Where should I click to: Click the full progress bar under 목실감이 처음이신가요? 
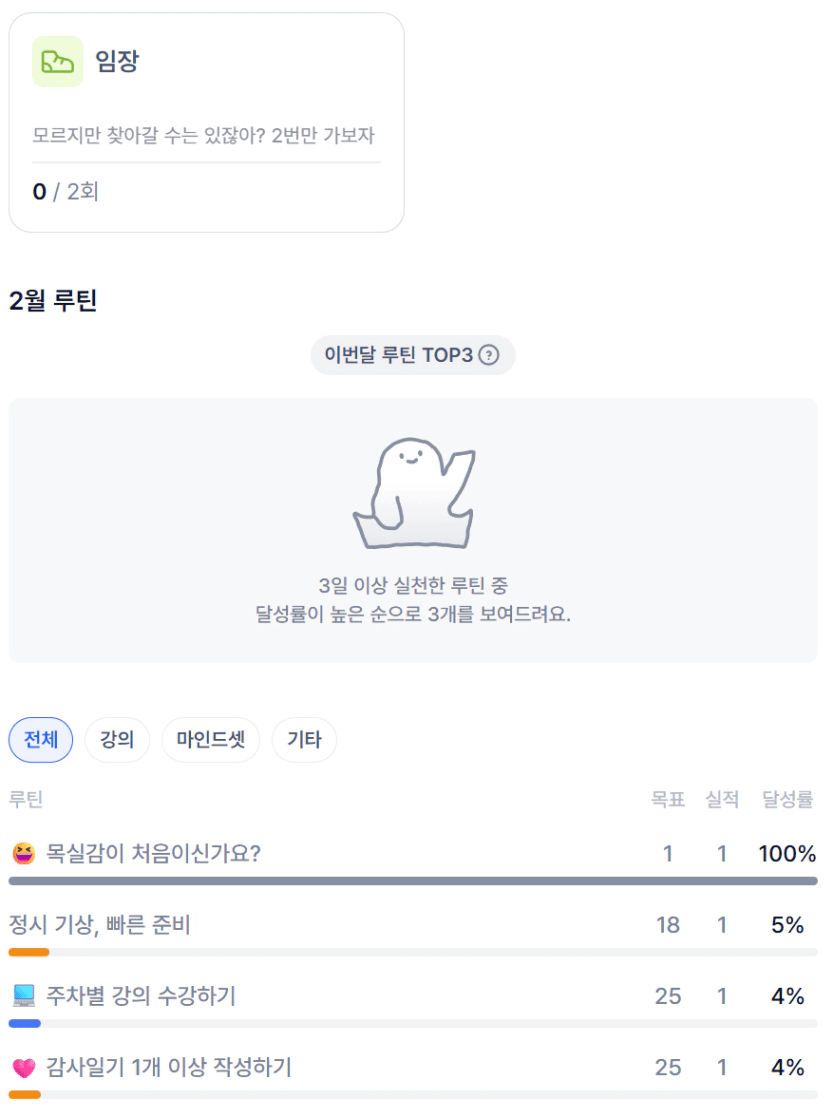pyautogui.click(x=413, y=881)
